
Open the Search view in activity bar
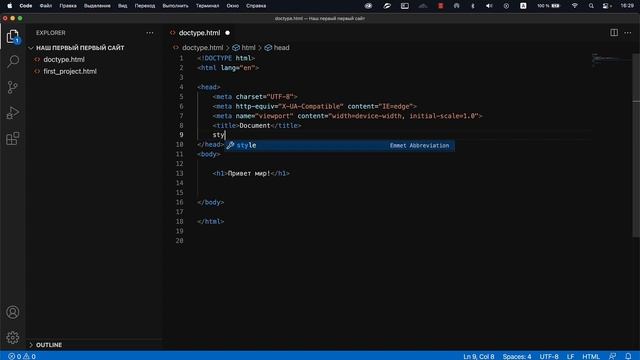pos(13,62)
